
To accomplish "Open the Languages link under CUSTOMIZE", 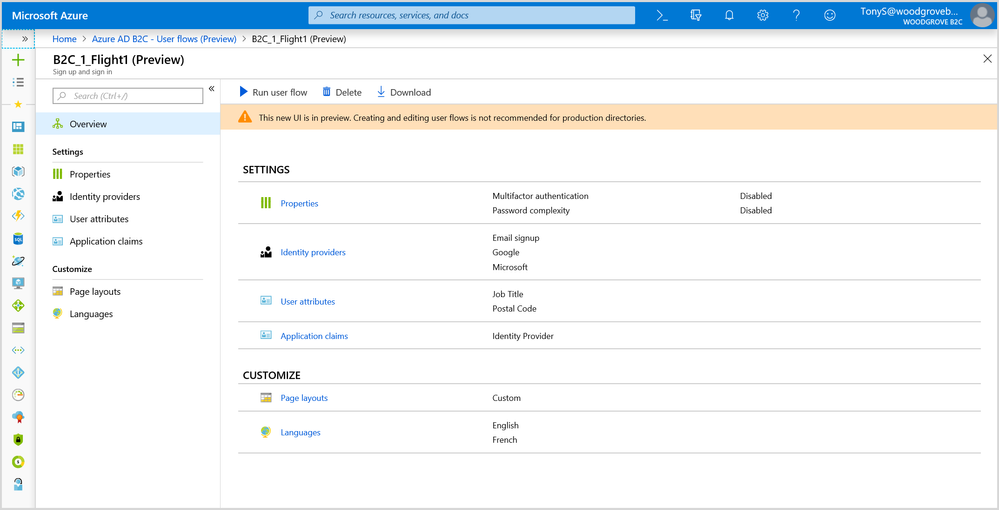I will pos(300,432).
